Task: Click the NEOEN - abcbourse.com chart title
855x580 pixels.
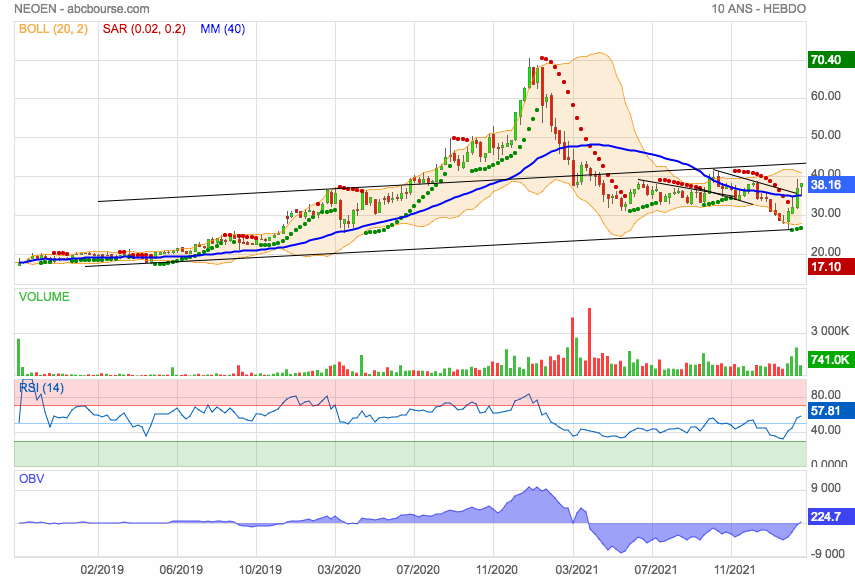Action: pyautogui.click(x=82, y=9)
